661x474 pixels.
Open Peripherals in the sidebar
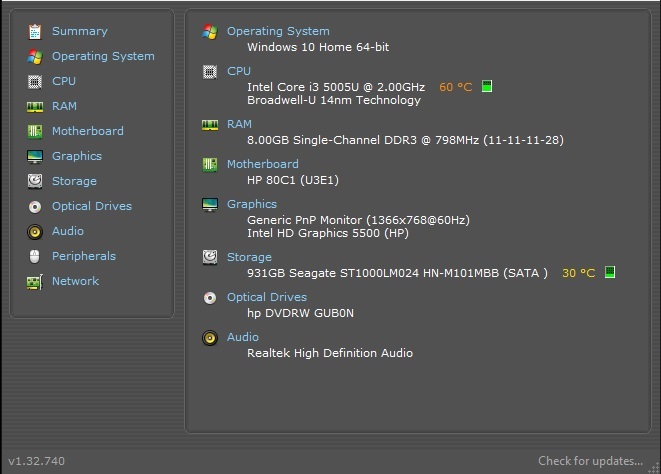(83, 256)
